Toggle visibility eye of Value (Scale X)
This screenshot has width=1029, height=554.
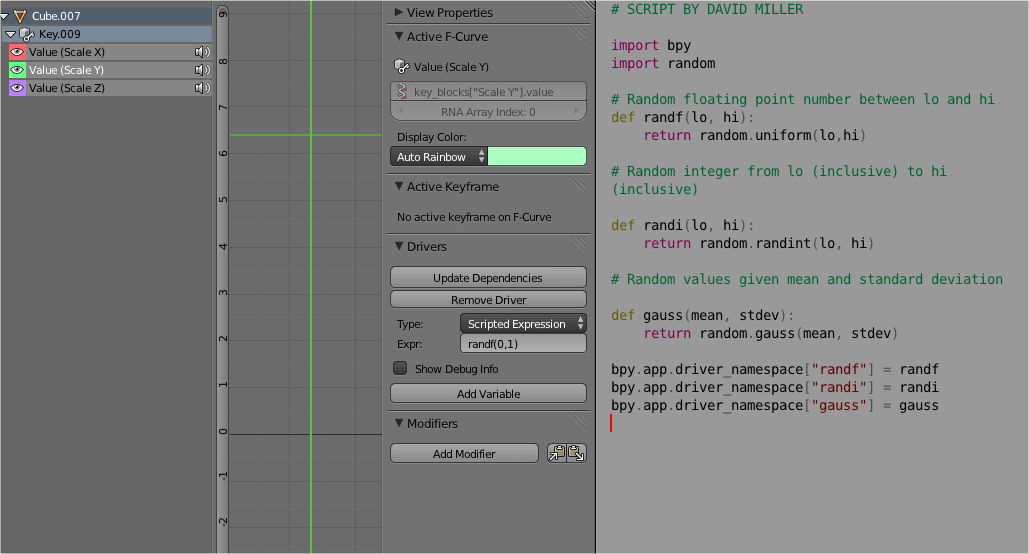click(x=17, y=52)
